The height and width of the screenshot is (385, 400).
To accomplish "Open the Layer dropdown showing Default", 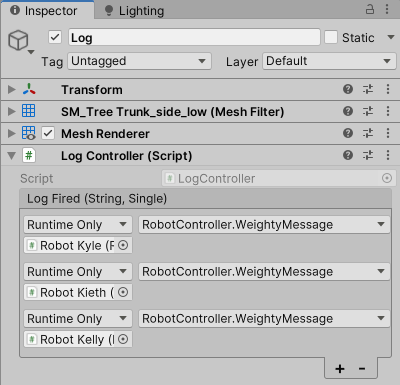I will point(329,61).
